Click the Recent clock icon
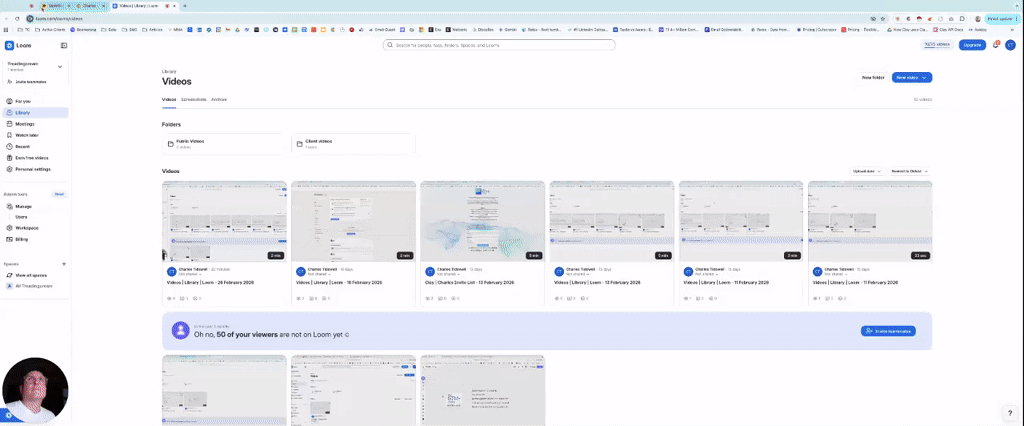 9,146
